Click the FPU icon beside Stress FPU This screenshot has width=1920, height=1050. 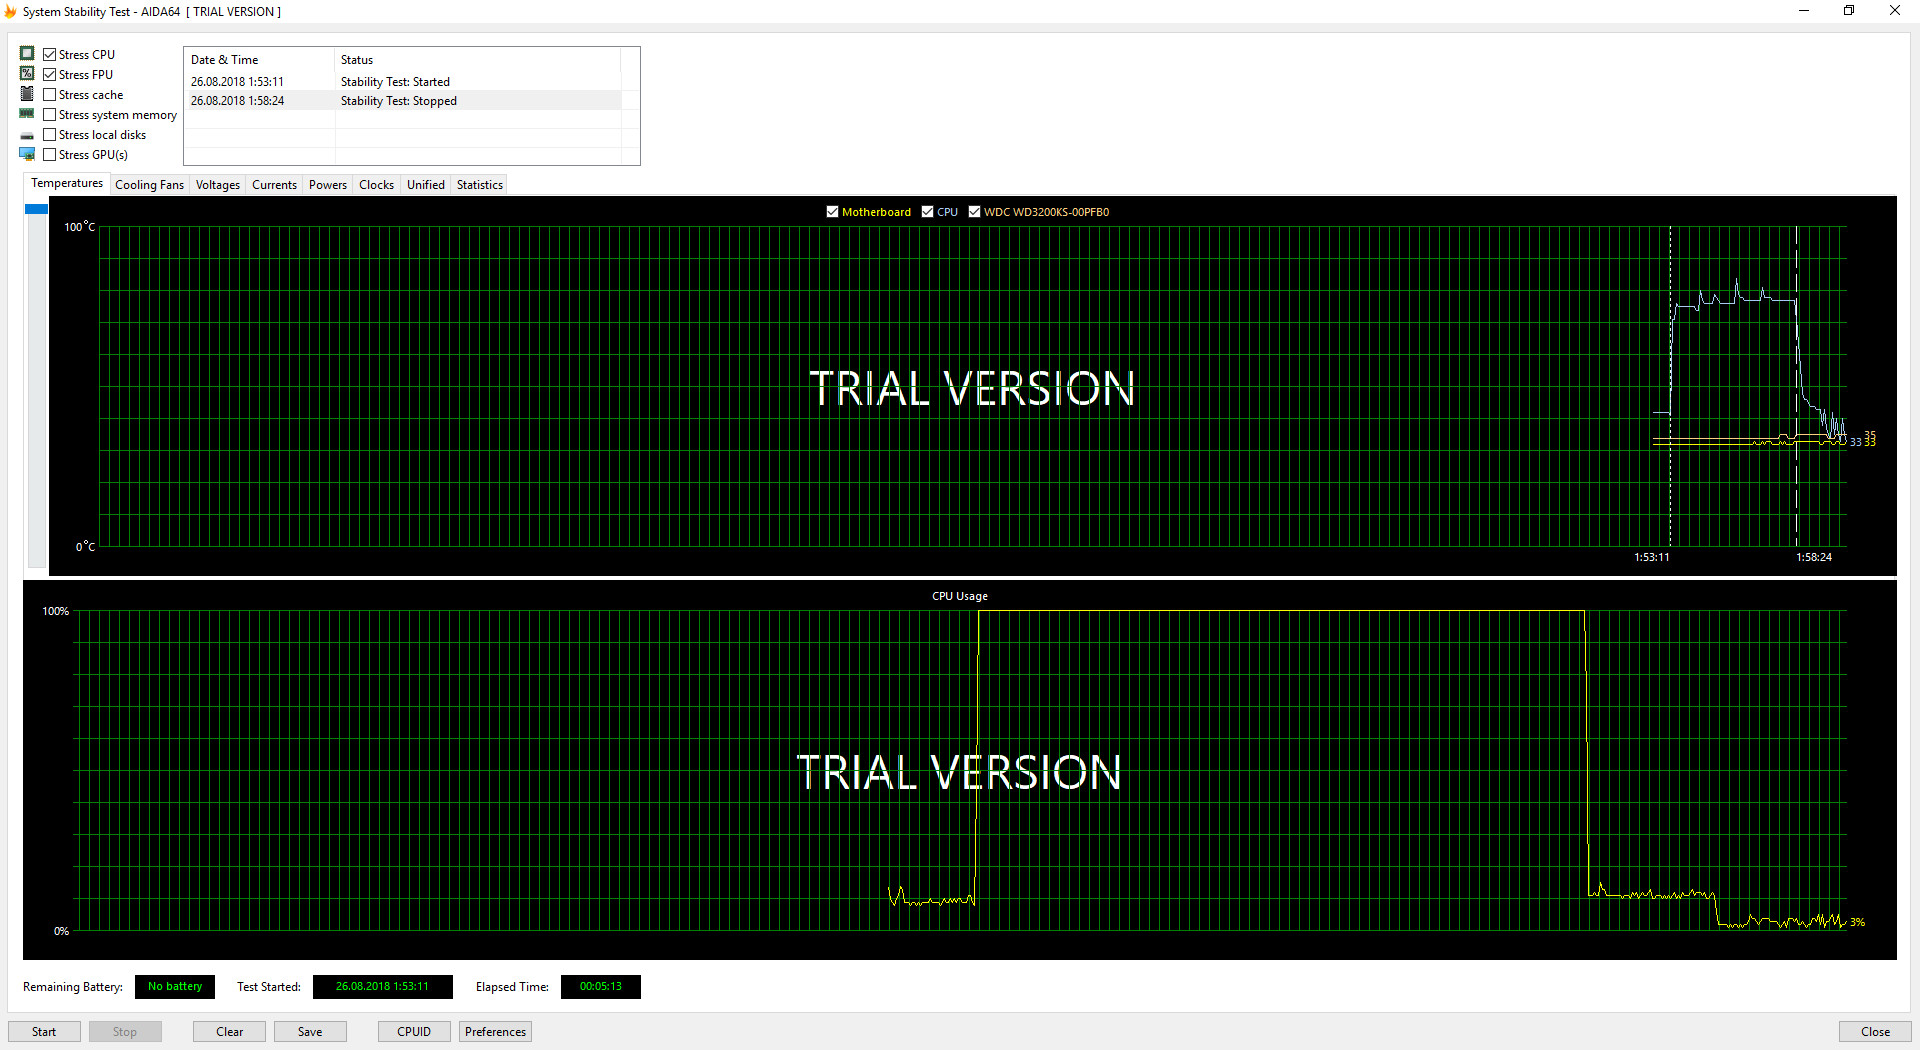tap(27, 74)
